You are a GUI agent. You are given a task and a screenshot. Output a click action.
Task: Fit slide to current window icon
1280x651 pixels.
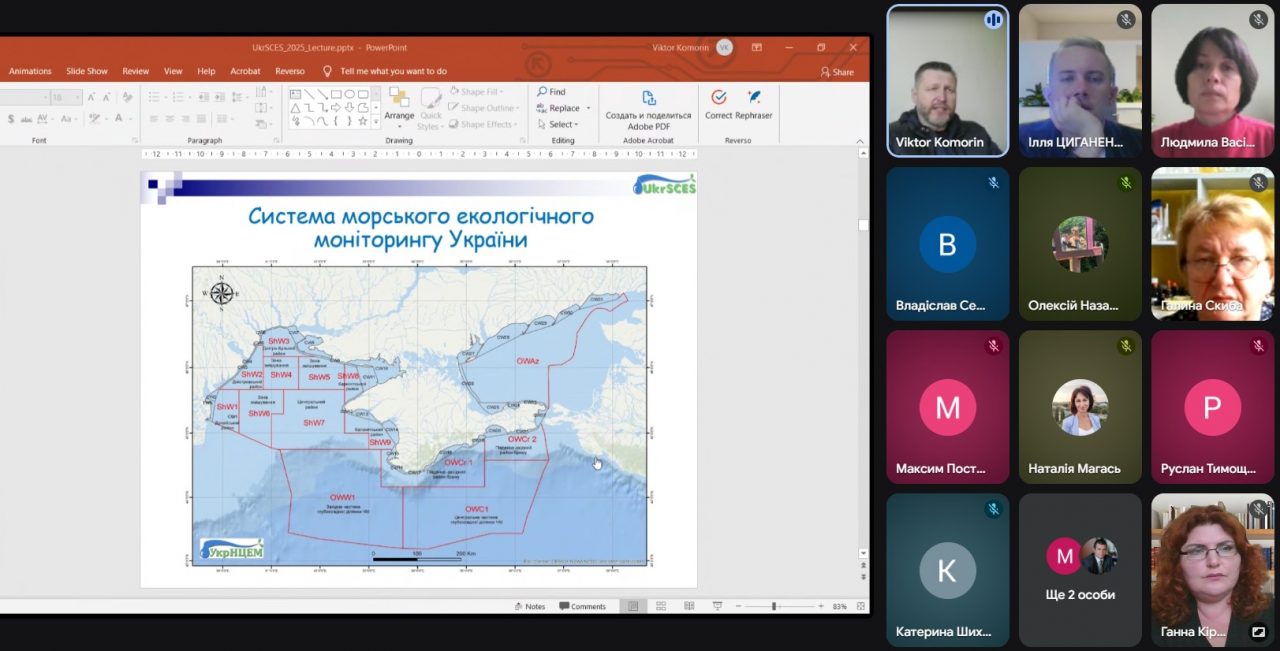tap(861, 607)
